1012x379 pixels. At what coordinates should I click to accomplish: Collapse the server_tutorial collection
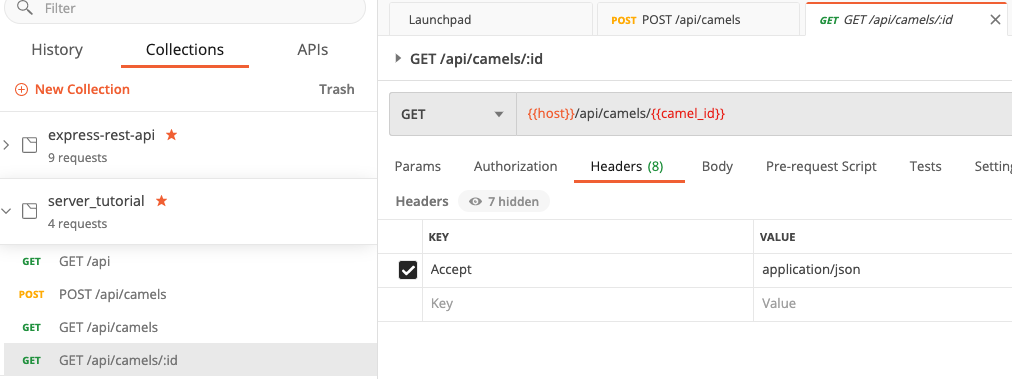coord(6,210)
